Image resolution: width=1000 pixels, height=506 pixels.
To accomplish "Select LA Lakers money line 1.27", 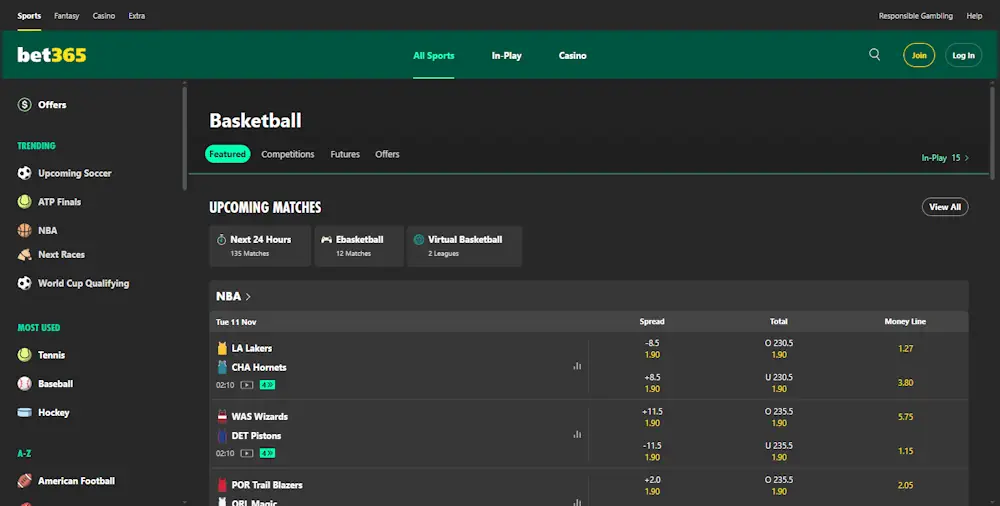I will [x=906, y=348].
